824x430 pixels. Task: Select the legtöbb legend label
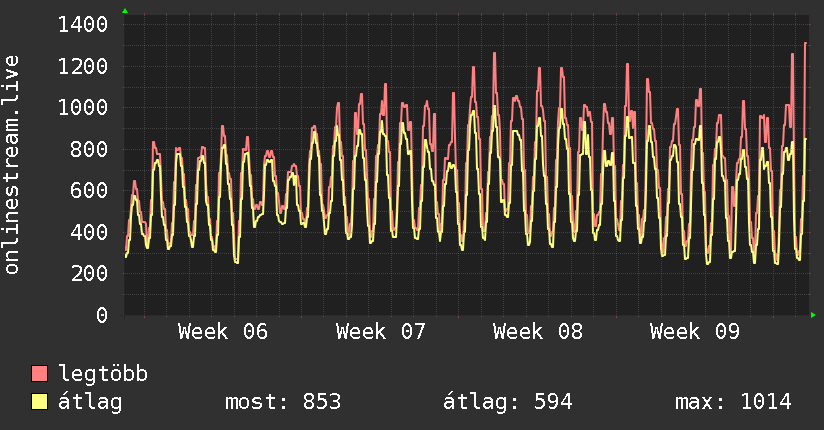pyautogui.click(x=103, y=375)
